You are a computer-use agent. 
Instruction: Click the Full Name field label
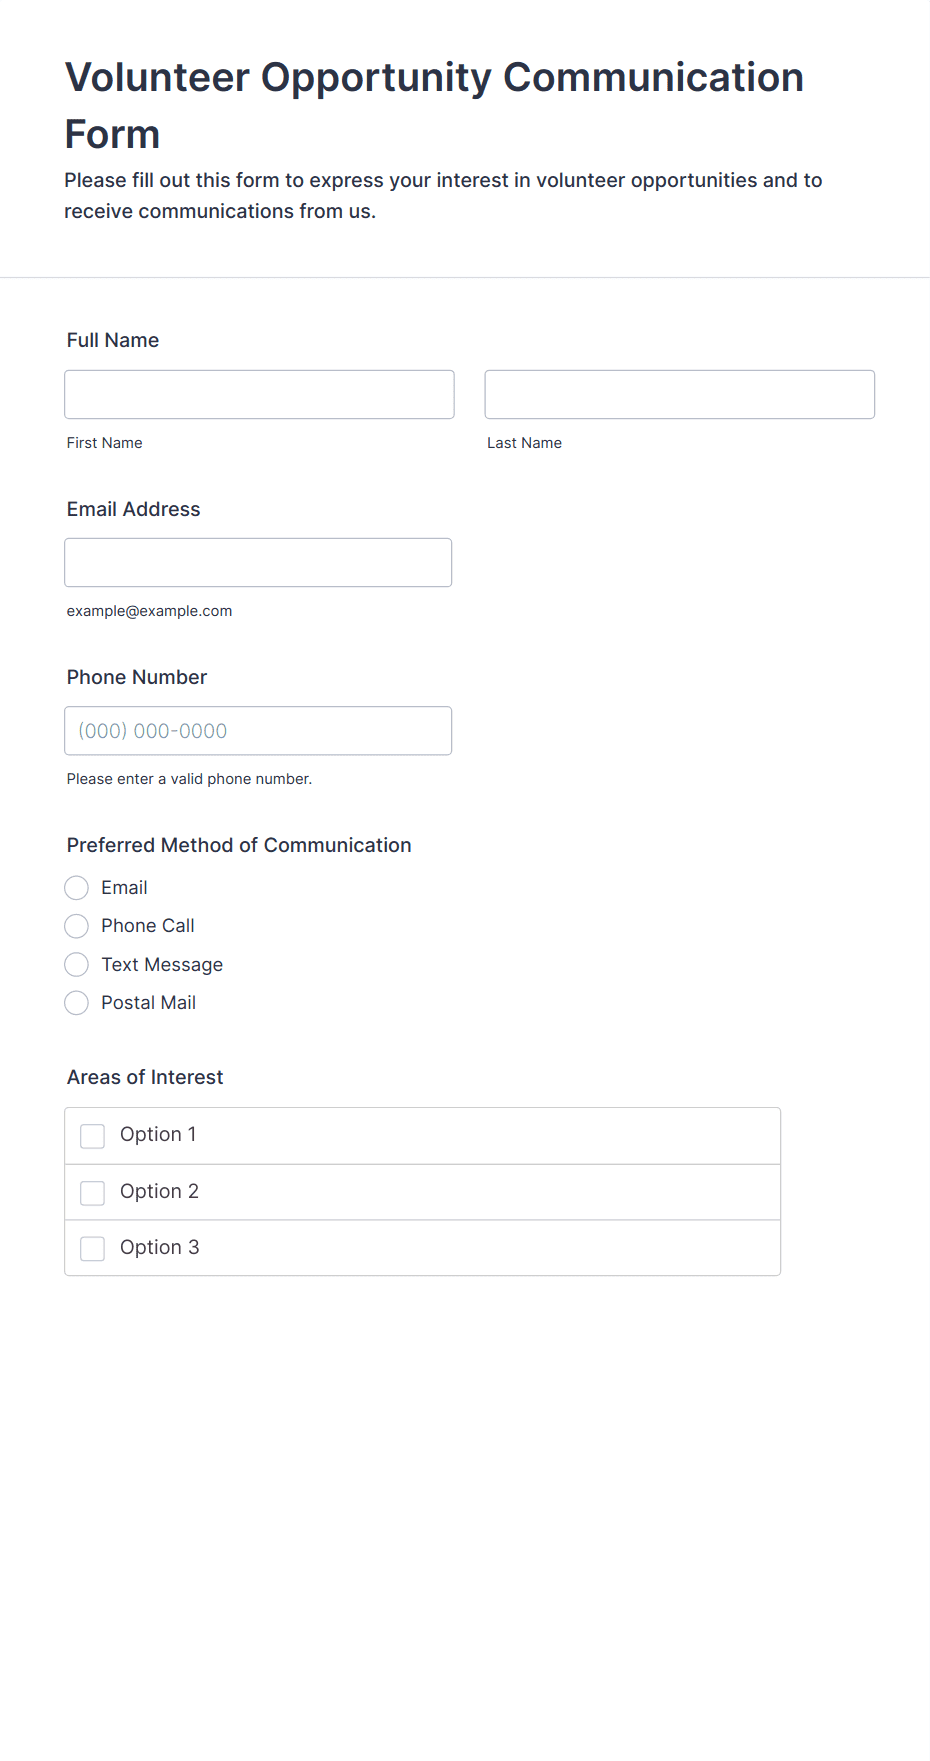(x=113, y=340)
